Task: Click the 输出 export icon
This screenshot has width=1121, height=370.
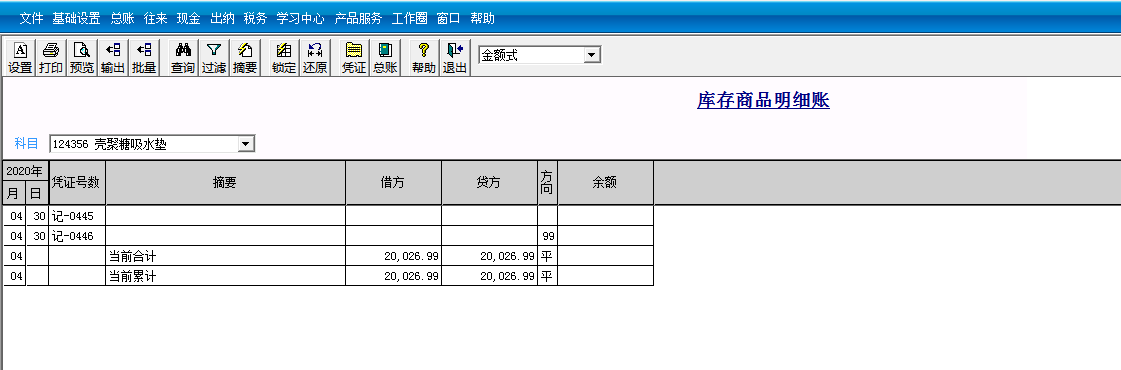Action: [112, 58]
